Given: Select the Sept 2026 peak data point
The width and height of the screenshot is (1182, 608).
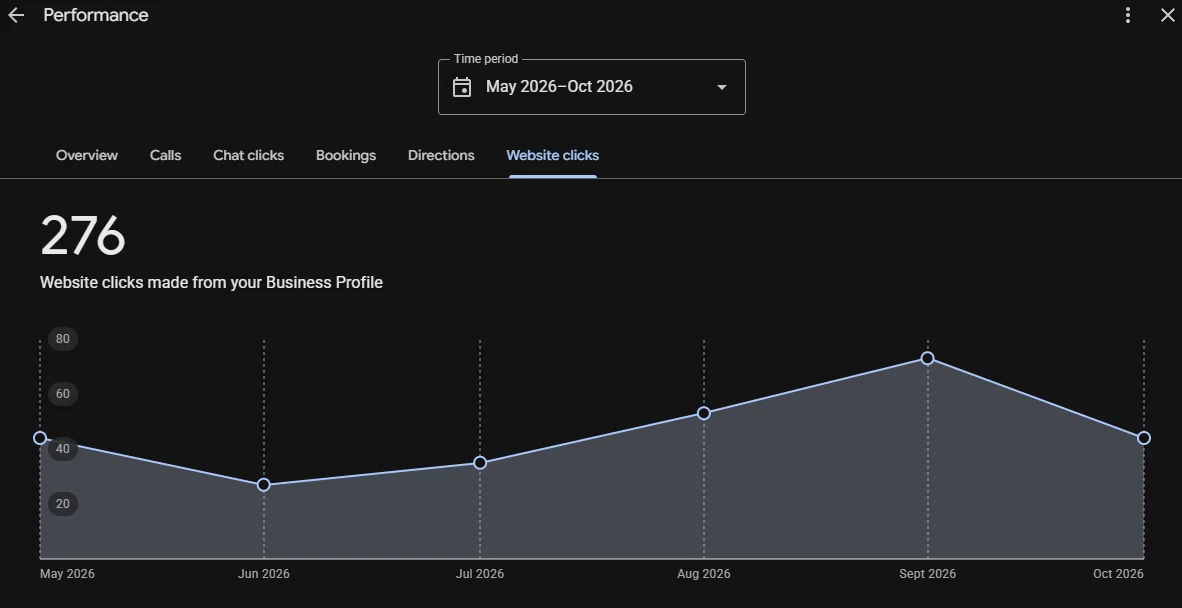Looking at the screenshot, I should (x=928, y=358).
